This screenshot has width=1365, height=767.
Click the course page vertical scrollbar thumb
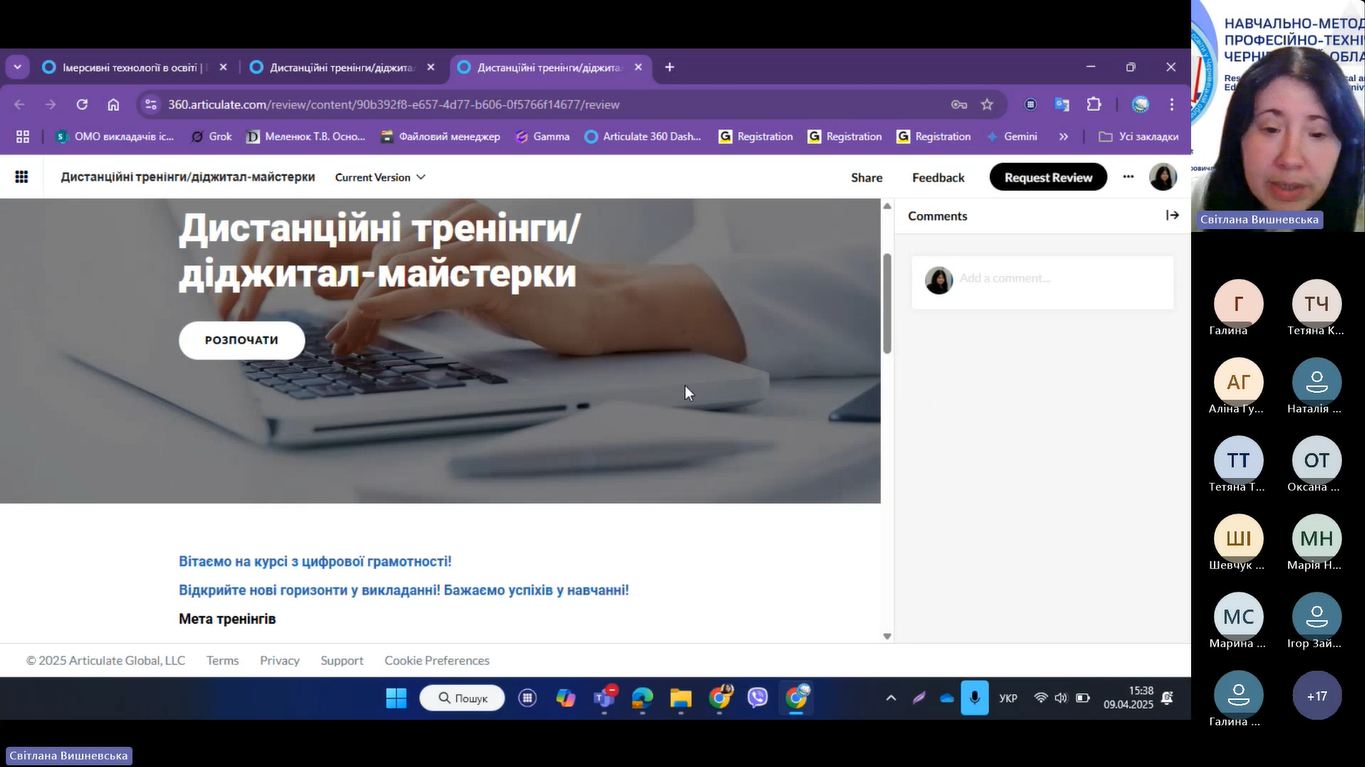click(x=886, y=302)
